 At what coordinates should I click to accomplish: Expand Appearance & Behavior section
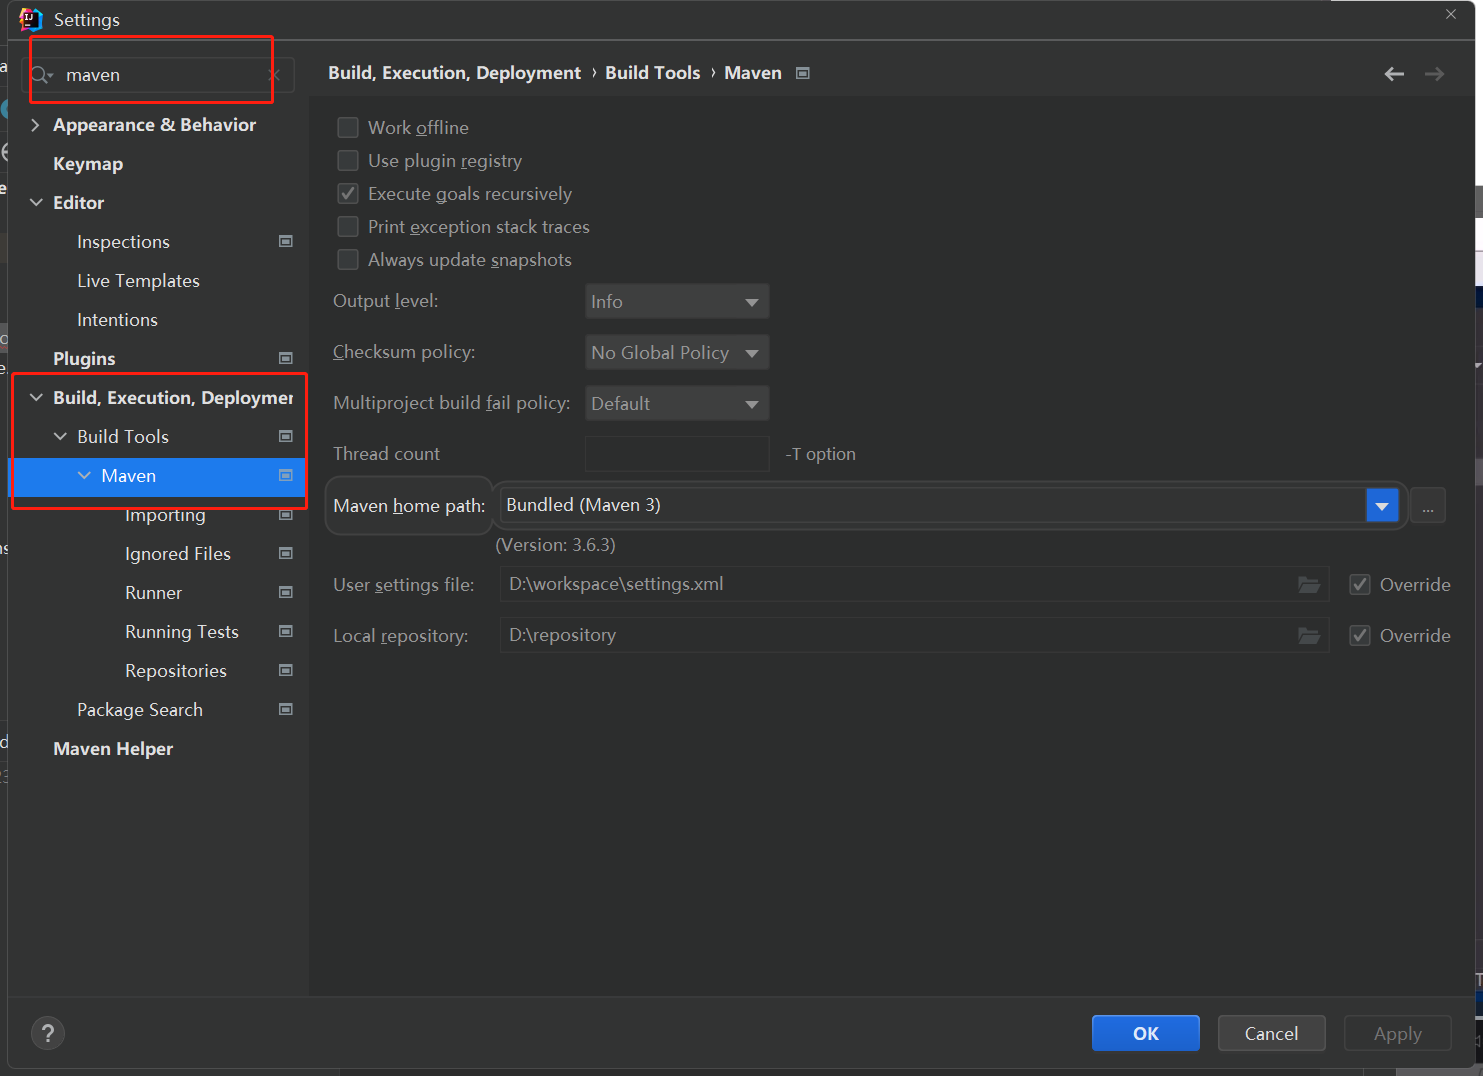[36, 125]
